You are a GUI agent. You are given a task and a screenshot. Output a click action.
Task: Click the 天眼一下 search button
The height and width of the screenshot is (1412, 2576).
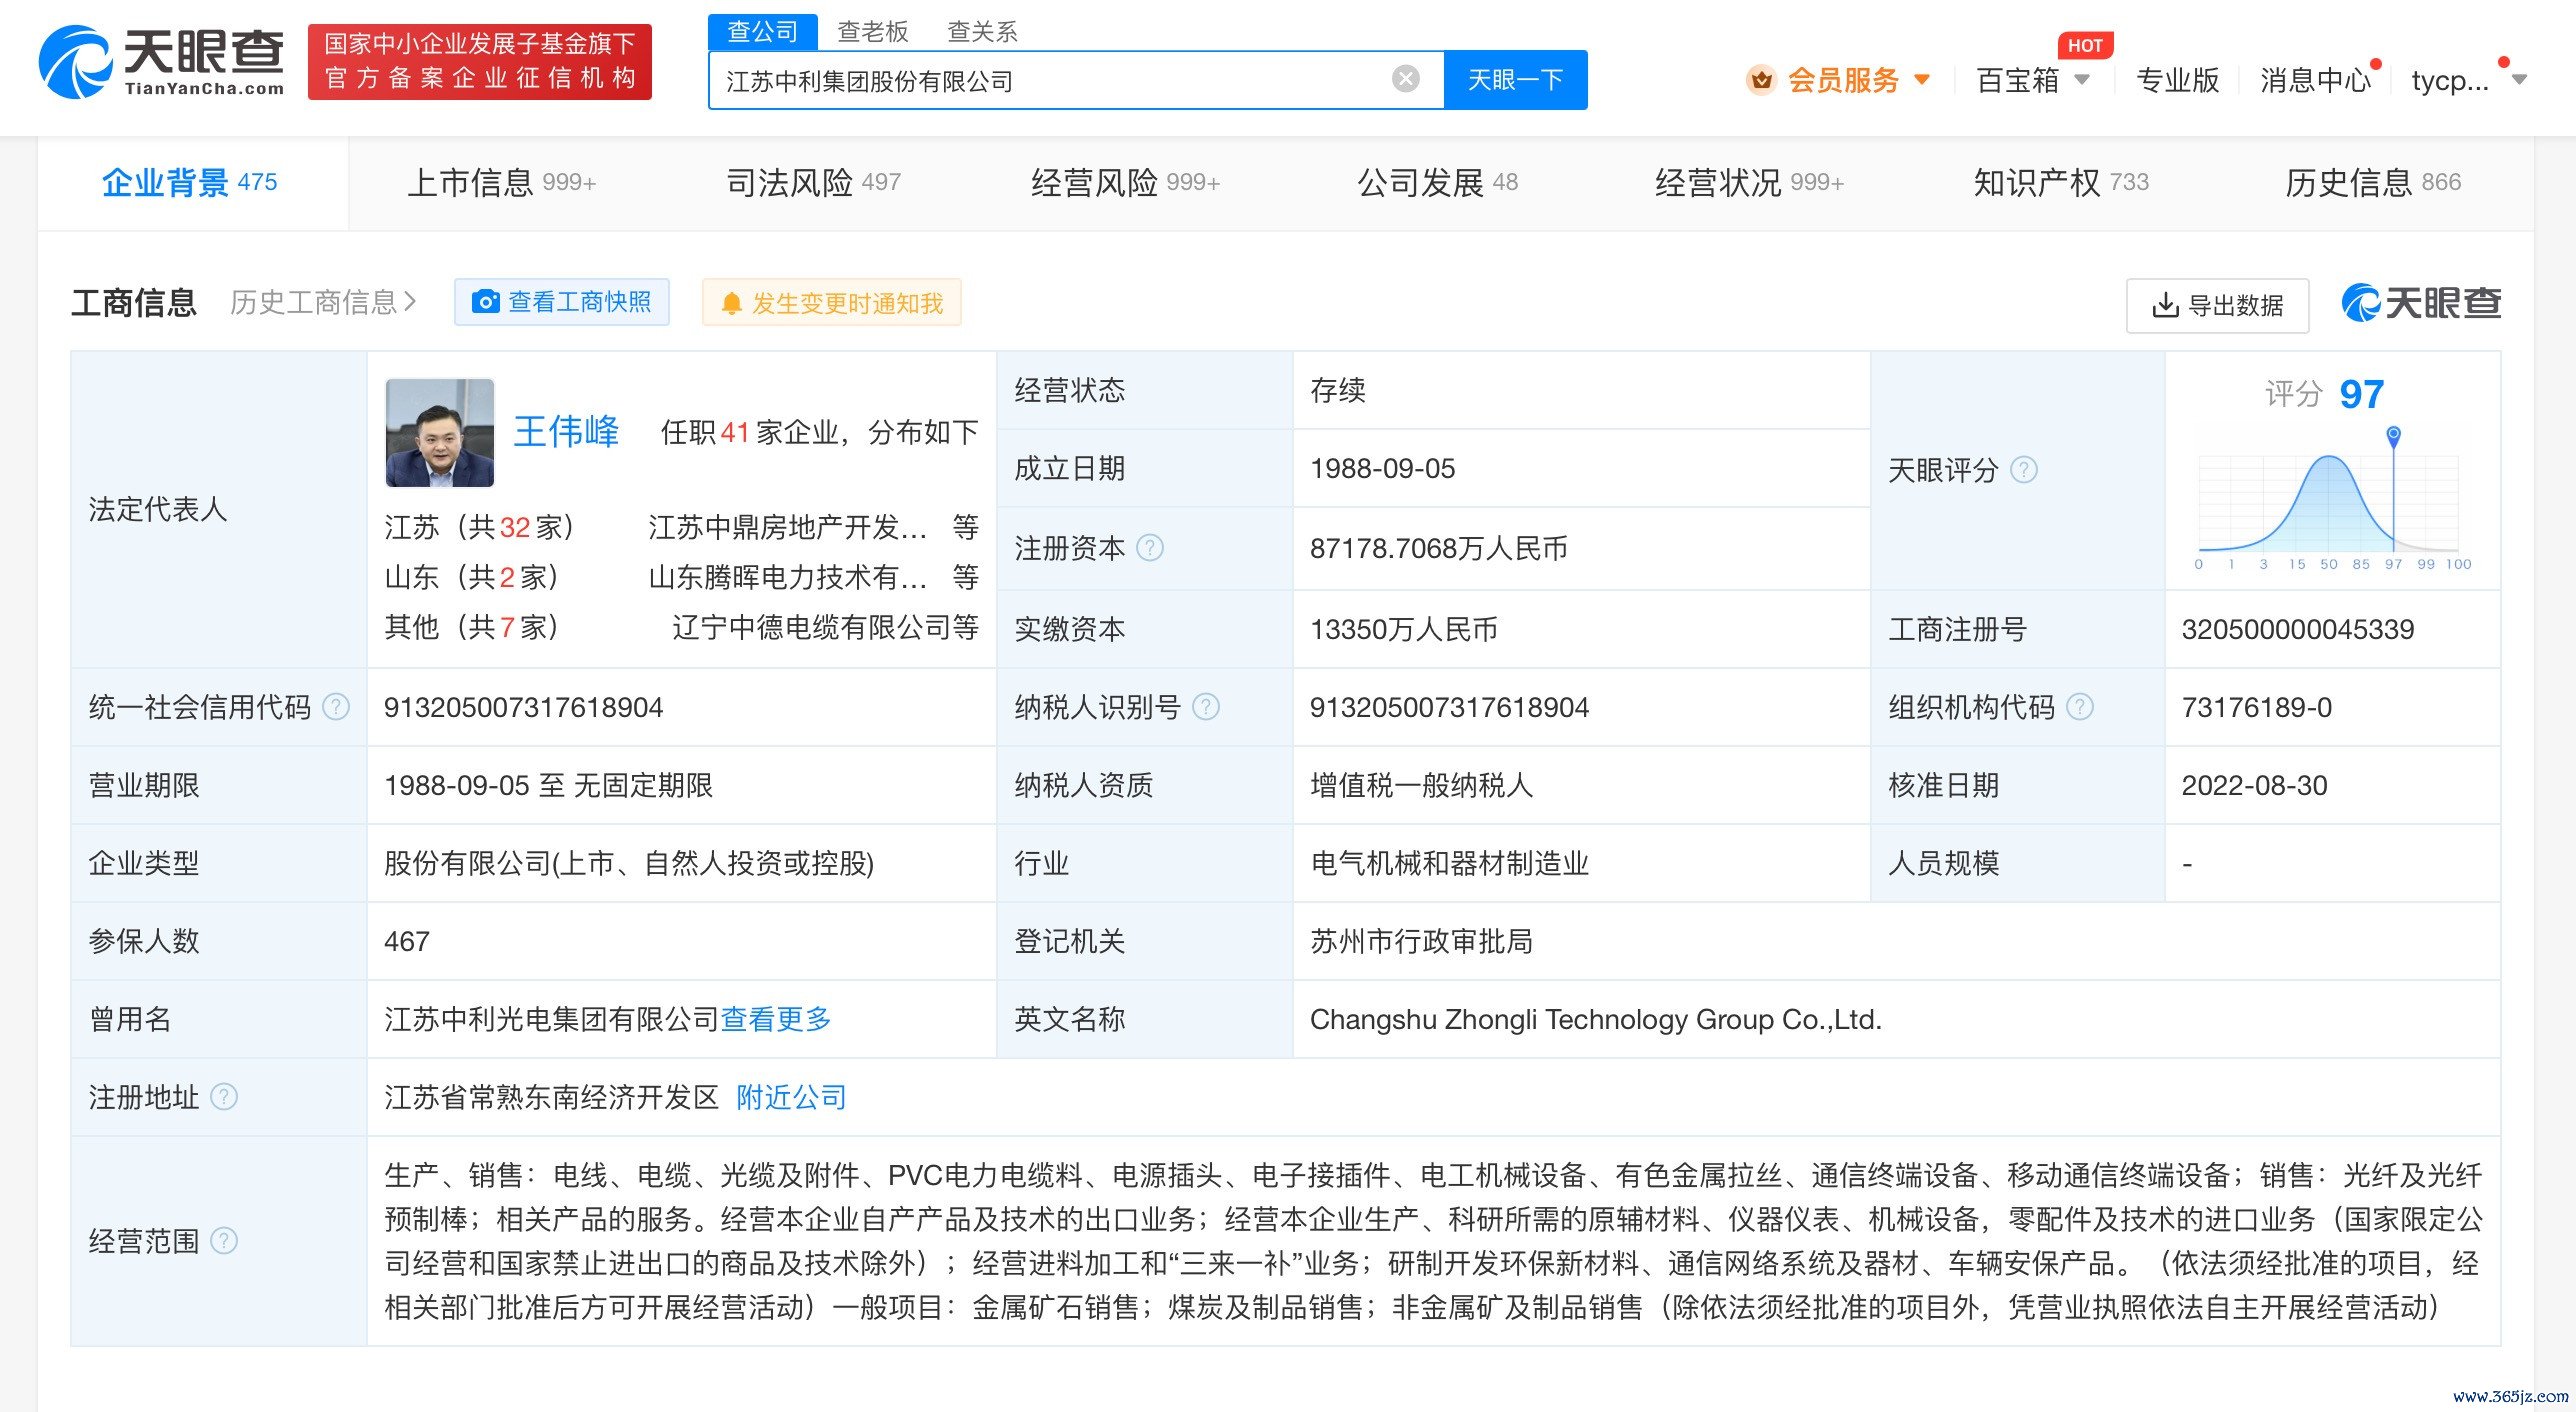[x=1515, y=80]
